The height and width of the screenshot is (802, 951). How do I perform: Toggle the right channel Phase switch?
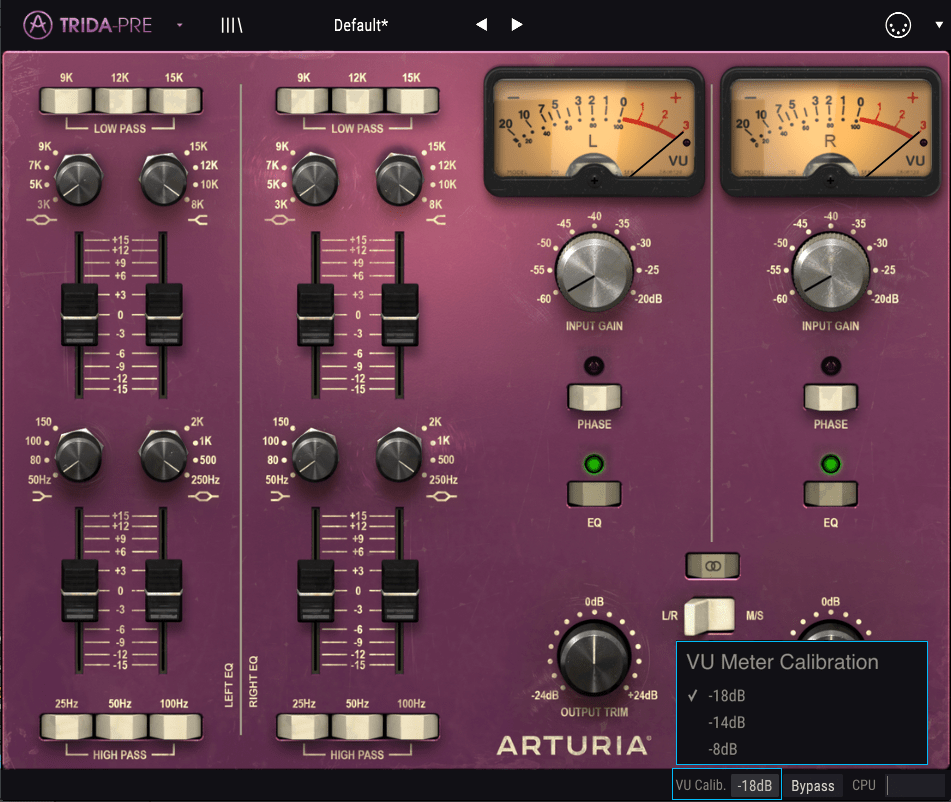[x=830, y=397]
